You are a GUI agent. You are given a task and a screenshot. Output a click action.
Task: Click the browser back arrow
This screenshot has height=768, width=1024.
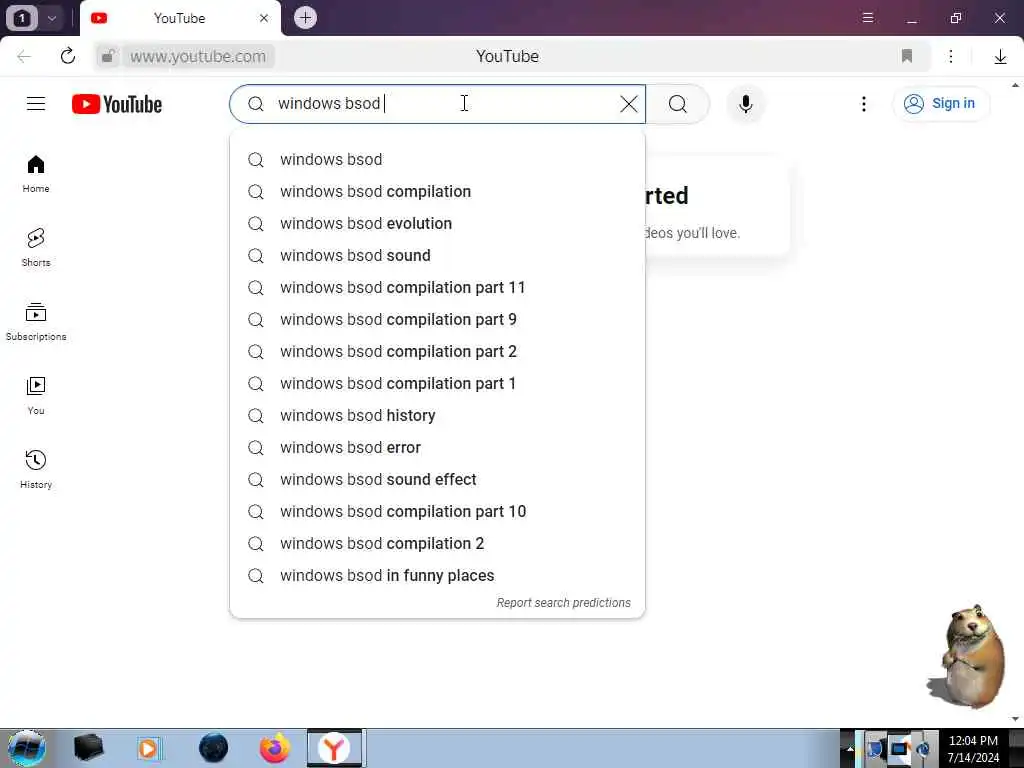(24, 56)
